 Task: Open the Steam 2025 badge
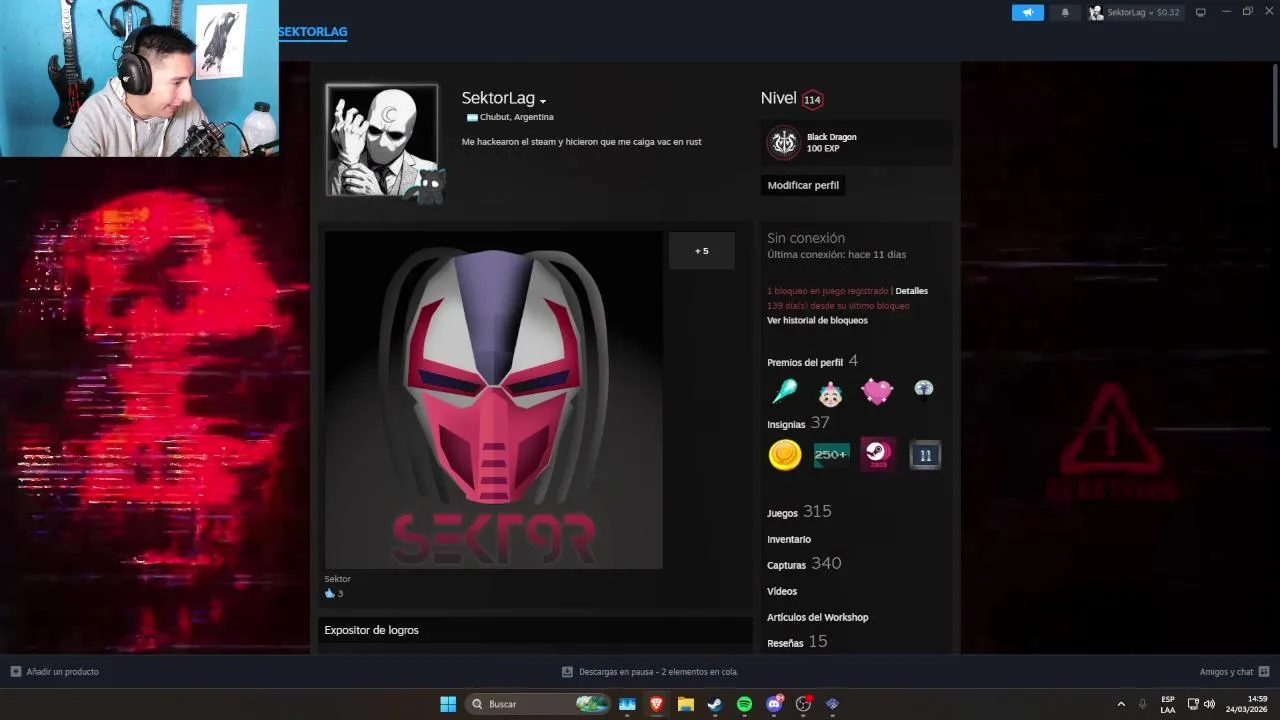pos(878,455)
